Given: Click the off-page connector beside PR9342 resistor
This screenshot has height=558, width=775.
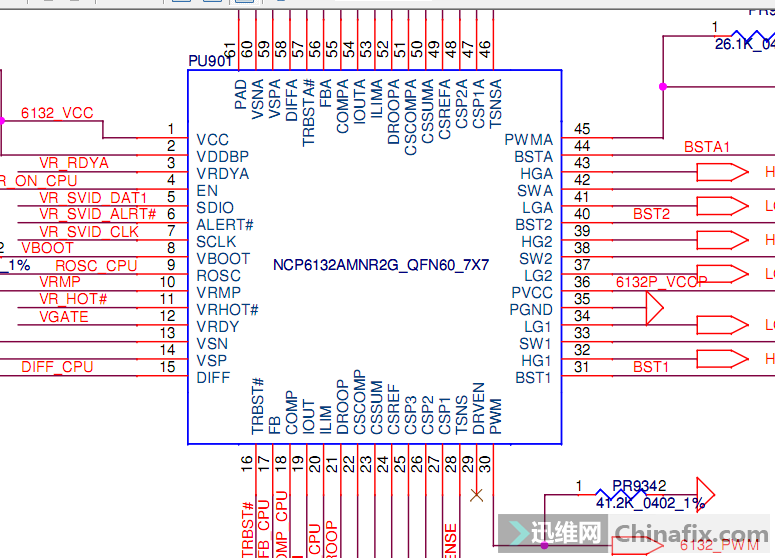Looking at the screenshot, I should tap(705, 493).
